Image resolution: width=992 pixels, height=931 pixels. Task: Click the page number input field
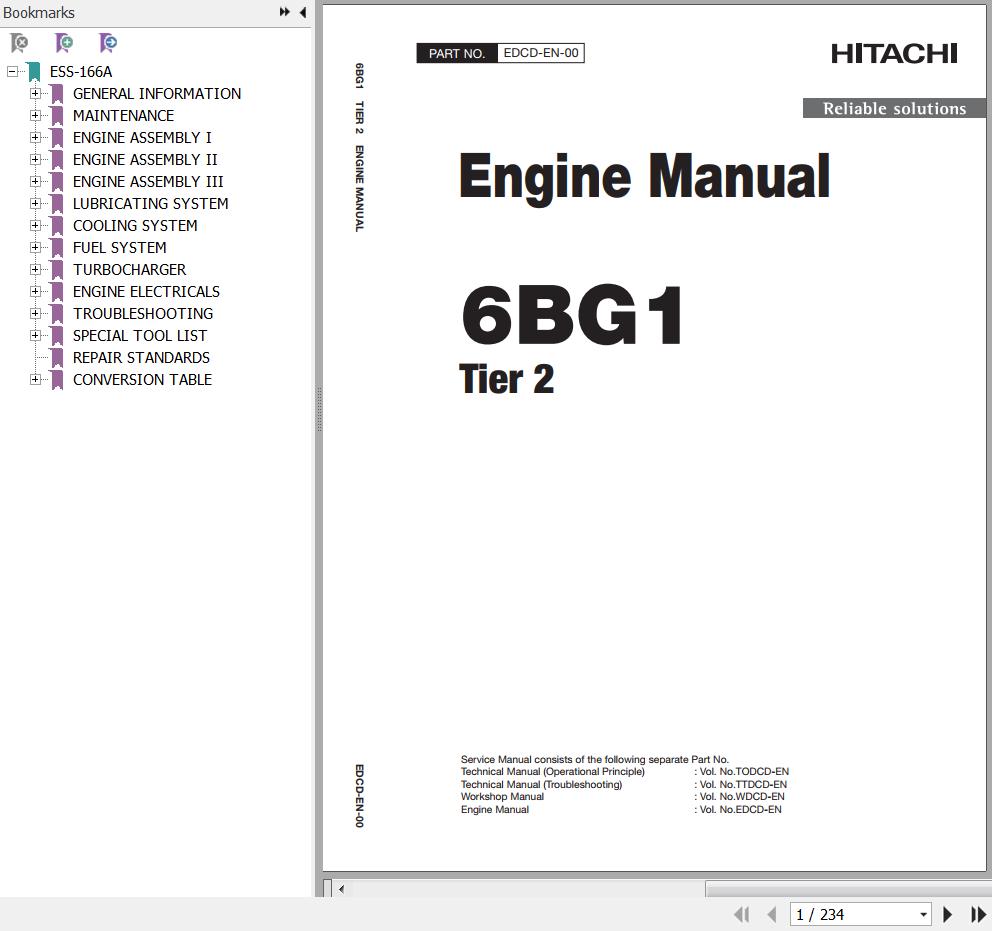tap(852, 915)
